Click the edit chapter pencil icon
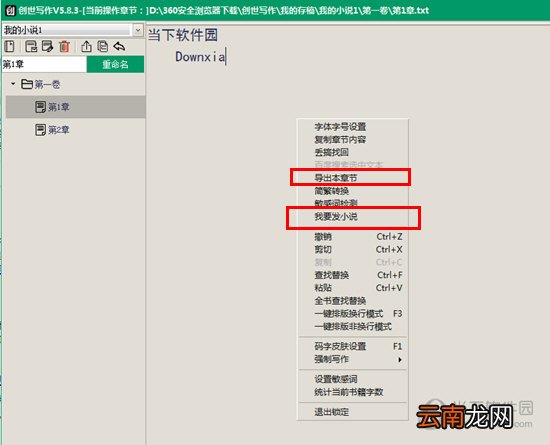Image resolution: width=550 pixels, height=445 pixels. 47,46
